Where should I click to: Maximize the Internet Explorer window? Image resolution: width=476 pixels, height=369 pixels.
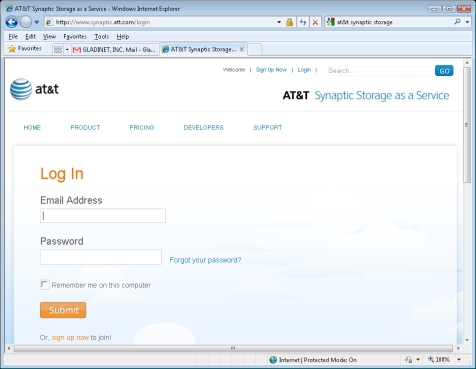coord(449,9)
